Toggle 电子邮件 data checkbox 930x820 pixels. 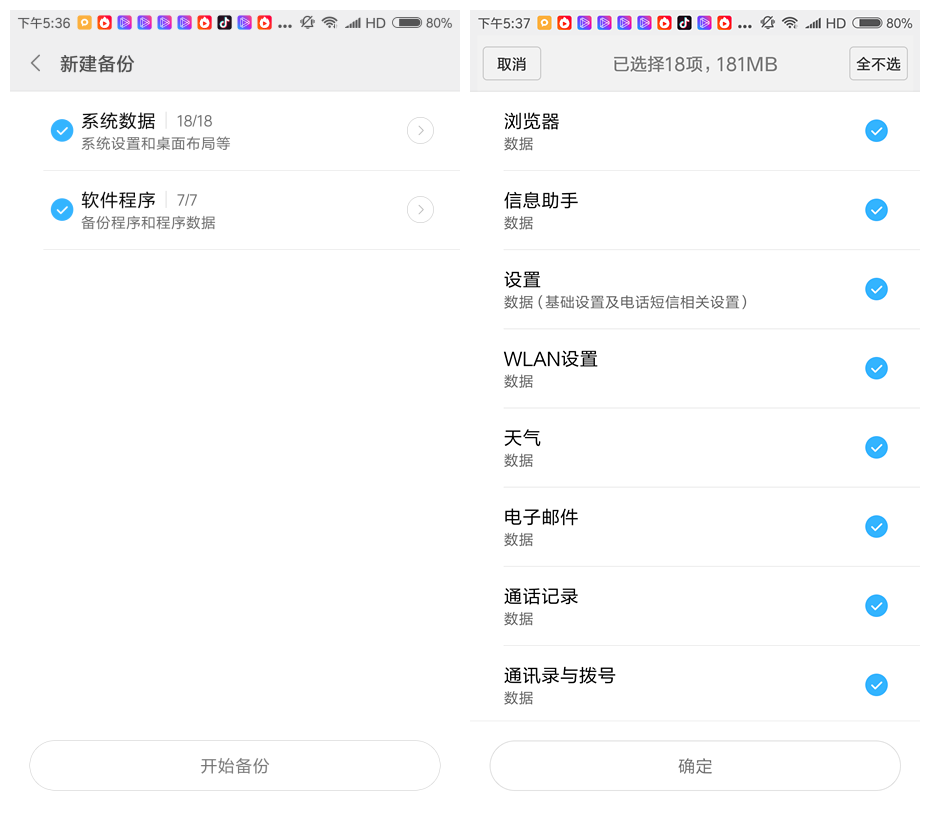click(x=876, y=527)
